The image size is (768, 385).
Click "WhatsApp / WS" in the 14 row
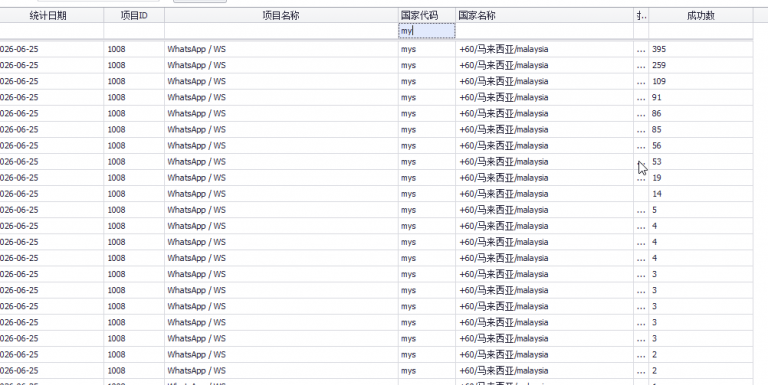[x=196, y=194]
